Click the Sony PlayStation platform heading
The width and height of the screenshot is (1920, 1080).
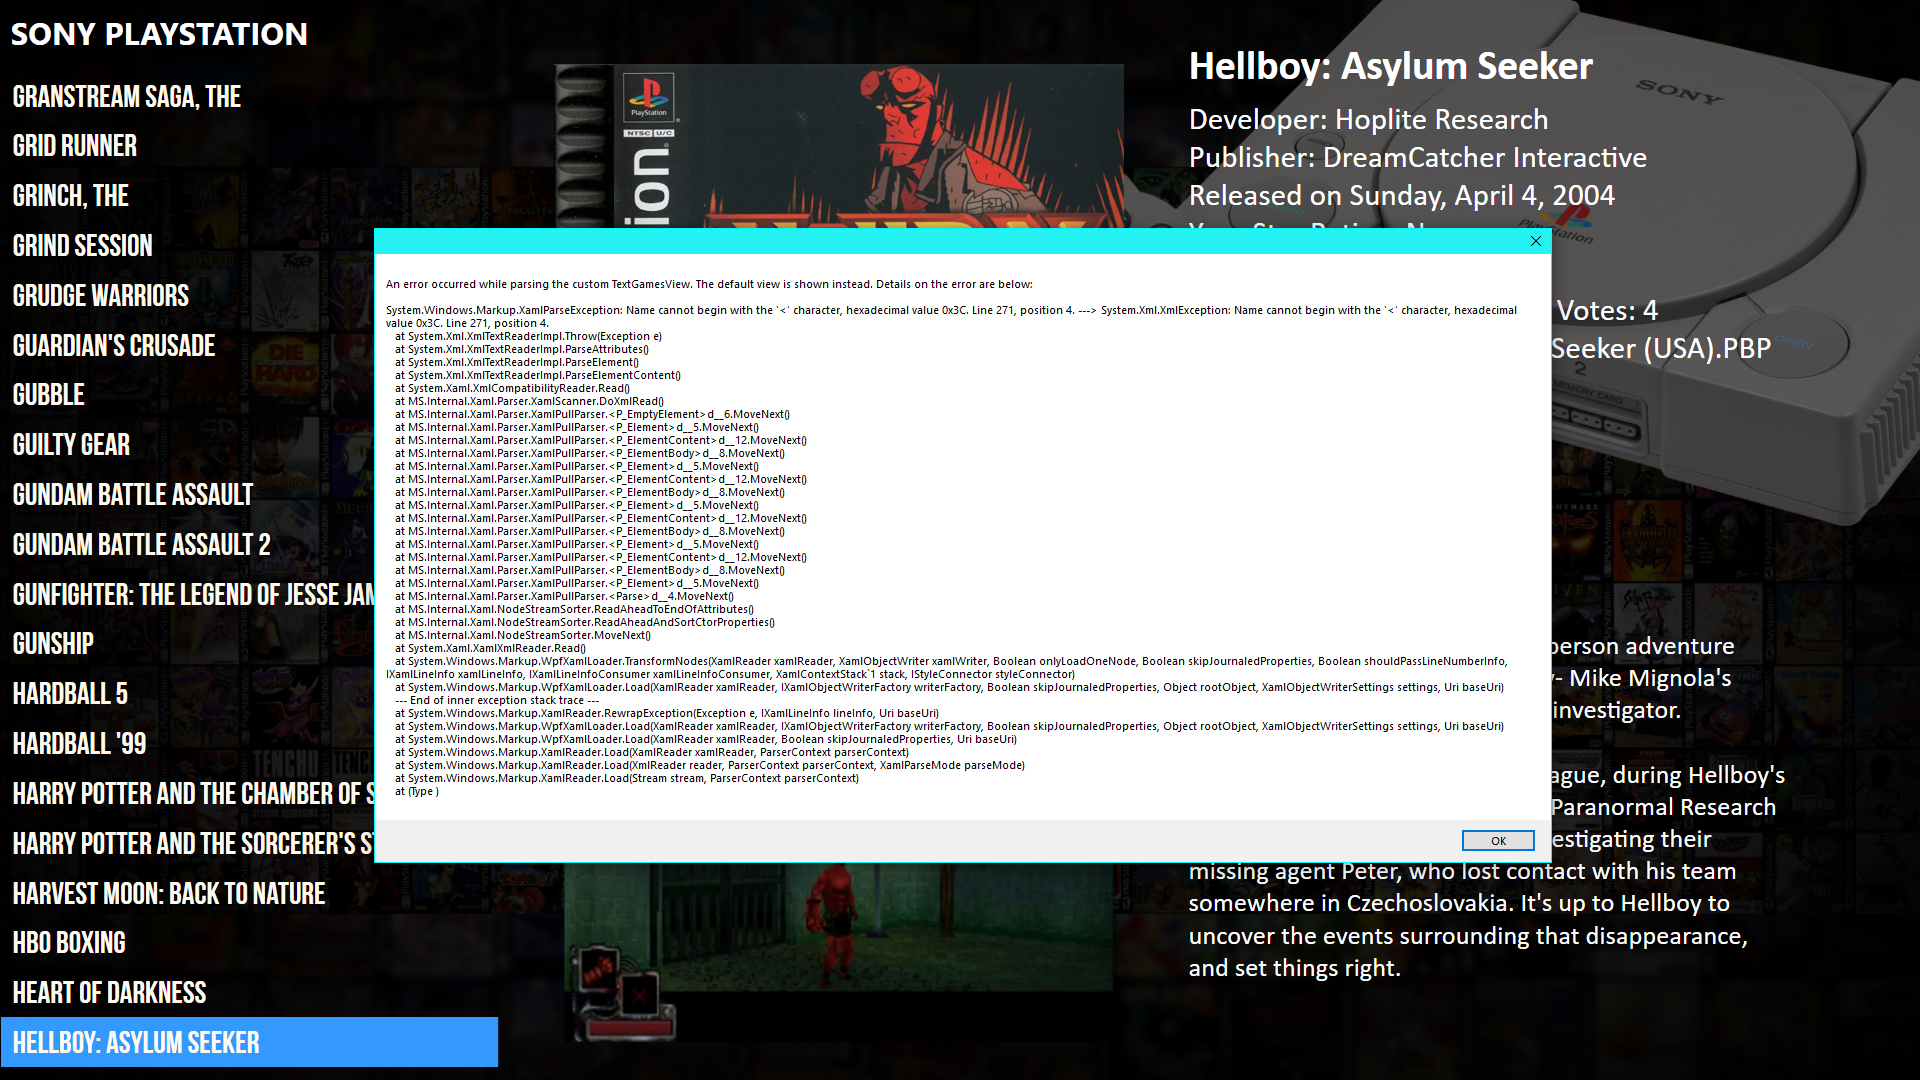coord(159,34)
